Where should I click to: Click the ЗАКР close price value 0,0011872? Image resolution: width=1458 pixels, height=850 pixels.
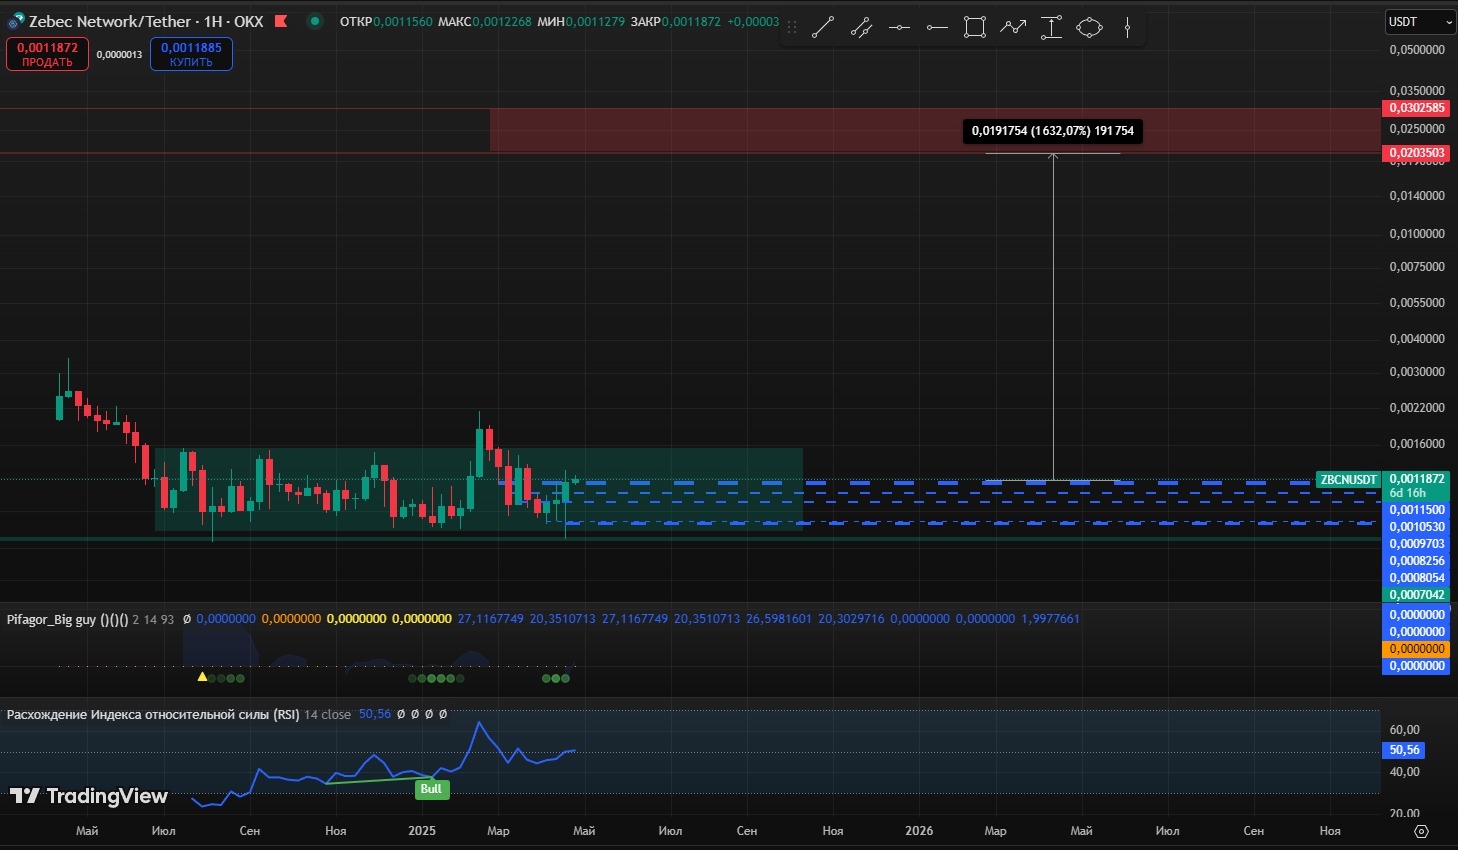point(691,21)
